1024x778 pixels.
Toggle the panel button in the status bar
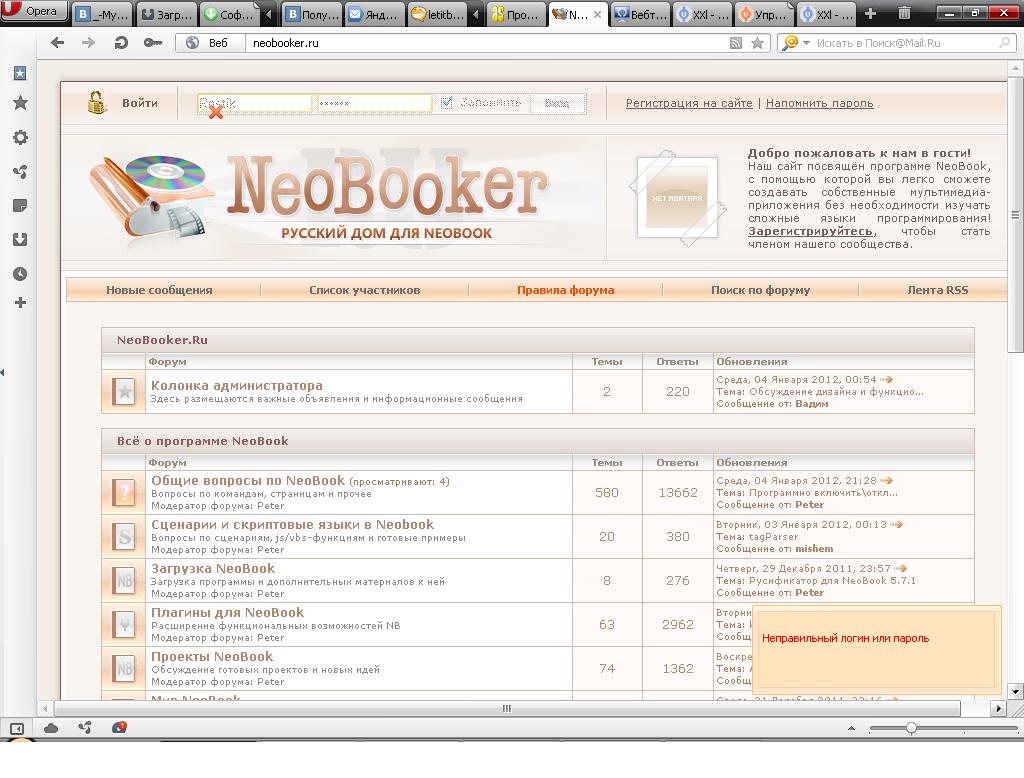click(17, 728)
